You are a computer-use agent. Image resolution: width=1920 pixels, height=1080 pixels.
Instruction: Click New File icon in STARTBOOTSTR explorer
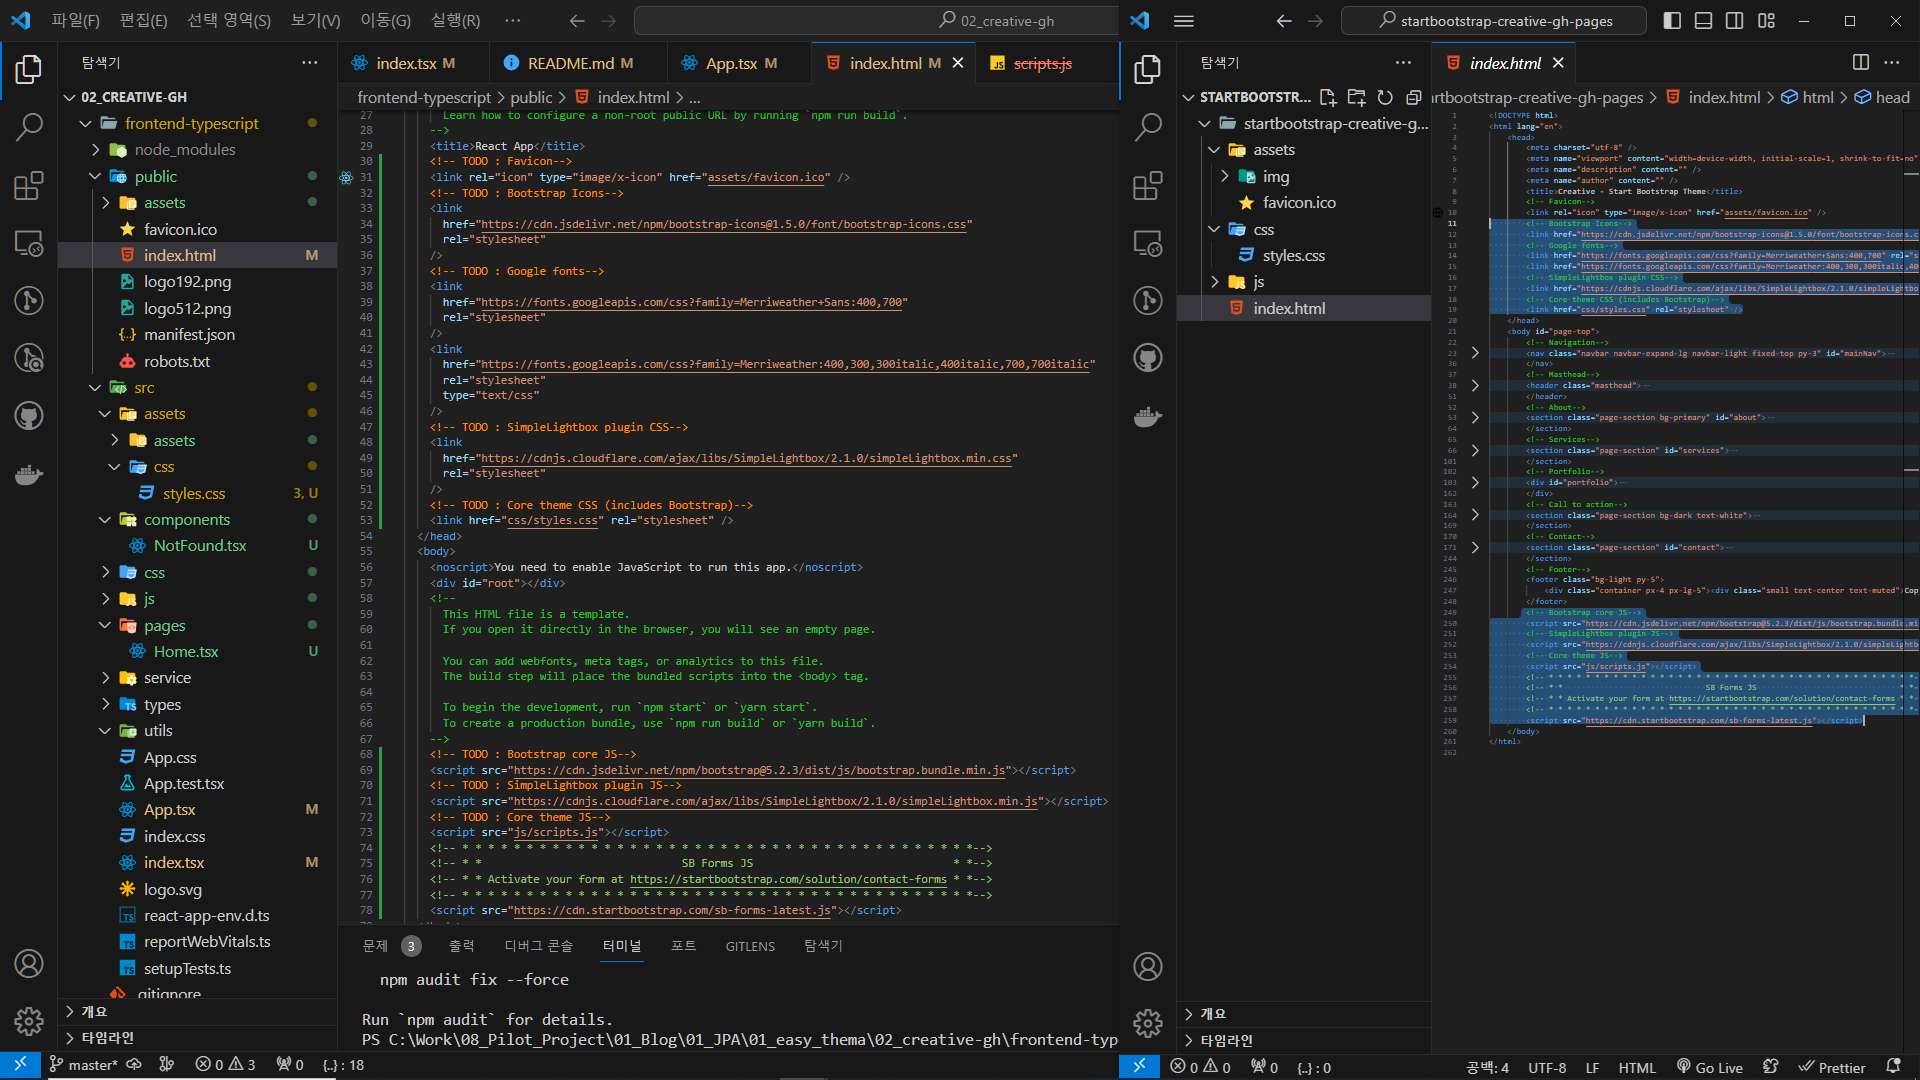[x=1328, y=97]
